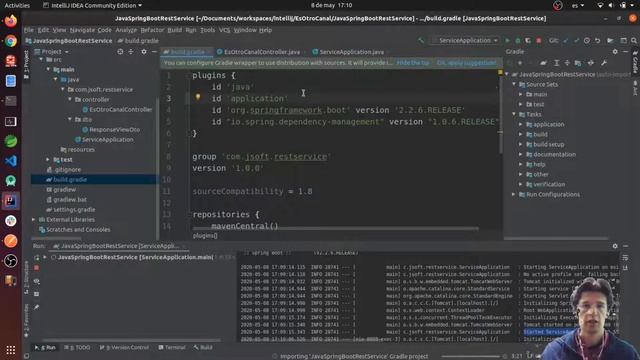Run with coverage from the toolbar
The width and height of the screenshot is (640, 360).
pyautogui.click(x=528, y=40)
